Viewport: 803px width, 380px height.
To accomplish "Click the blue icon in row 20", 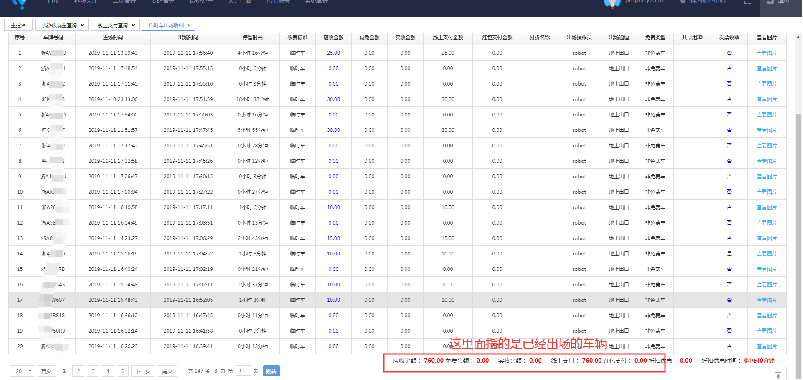I will coord(729,346).
